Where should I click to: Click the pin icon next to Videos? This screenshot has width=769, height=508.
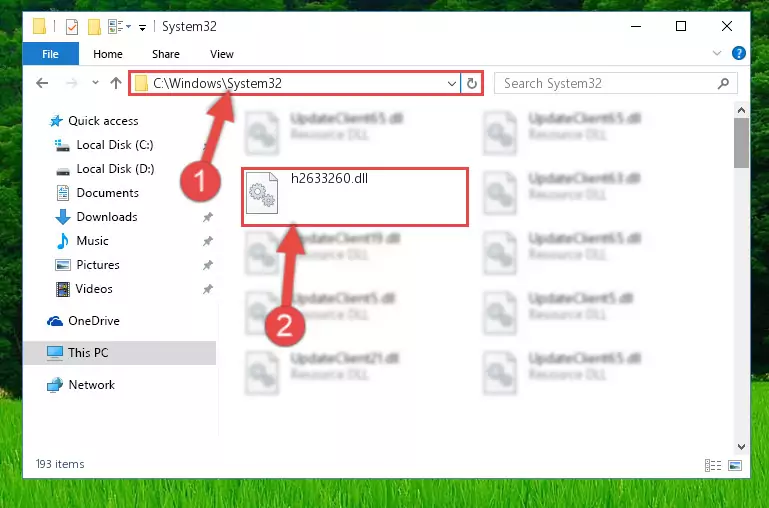click(x=208, y=289)
